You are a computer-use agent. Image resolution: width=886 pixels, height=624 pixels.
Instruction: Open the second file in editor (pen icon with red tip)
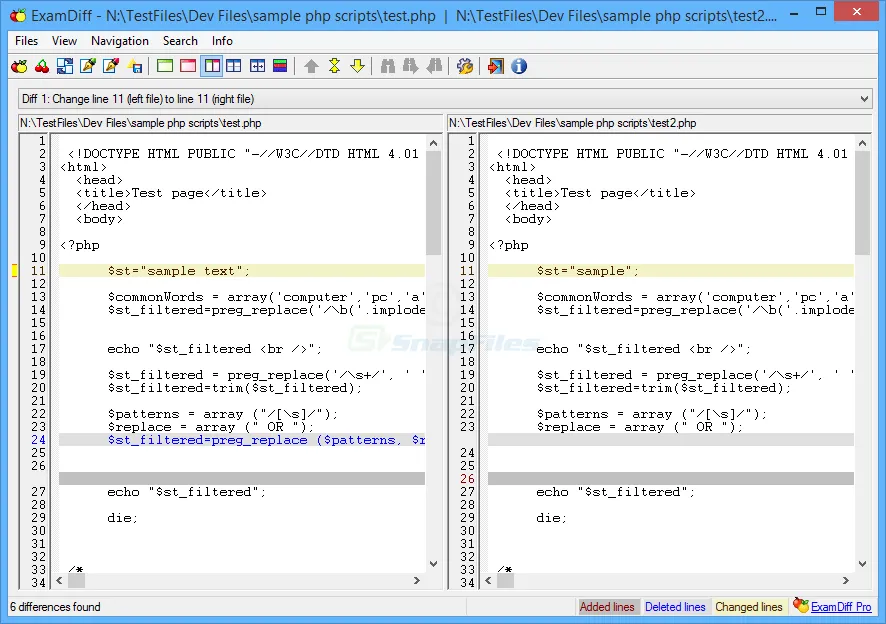pos(111,67)
